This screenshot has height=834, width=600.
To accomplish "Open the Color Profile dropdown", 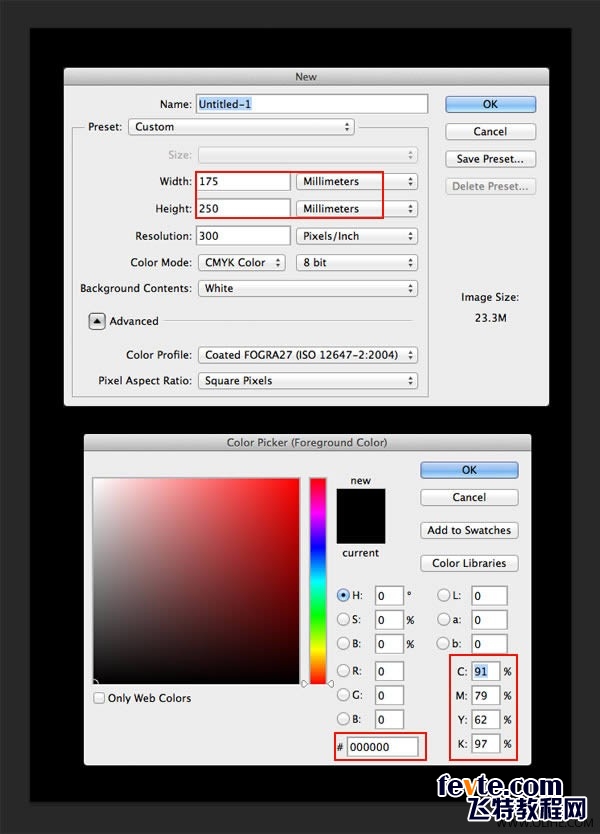I will [x=307, y=355].
